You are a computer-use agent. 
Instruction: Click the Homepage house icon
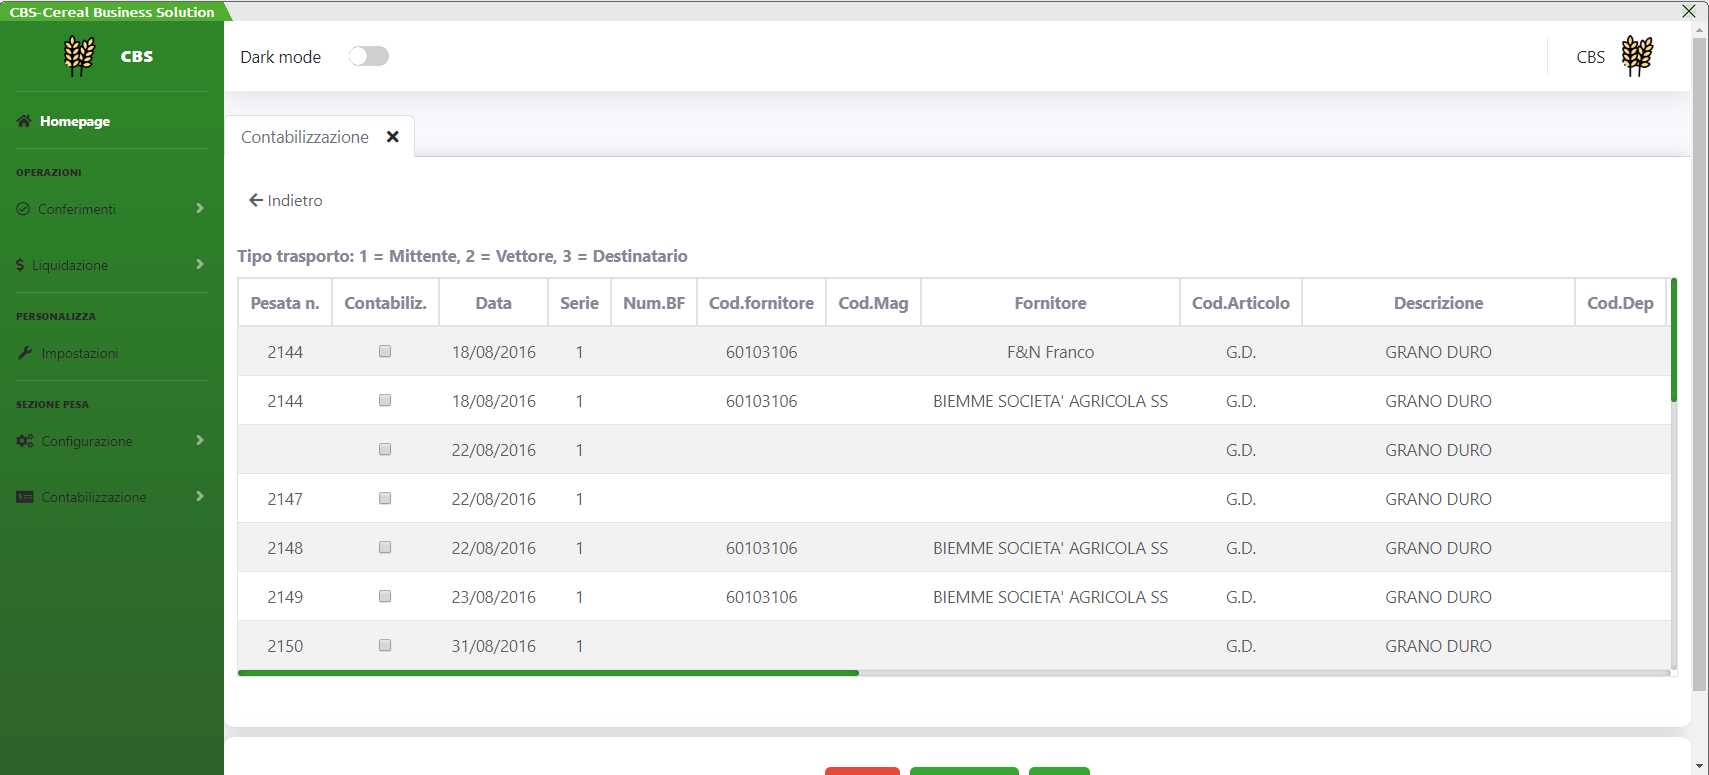coord(24,121)
